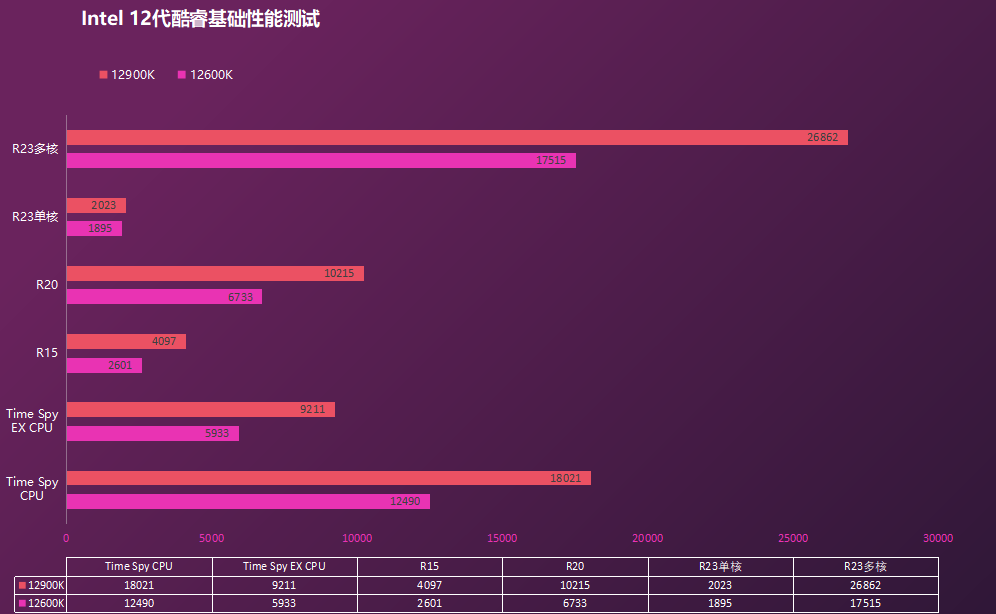
Task: Click the chart title Intel 12代酷睿基础性能测试
Action: coord(200,18)
